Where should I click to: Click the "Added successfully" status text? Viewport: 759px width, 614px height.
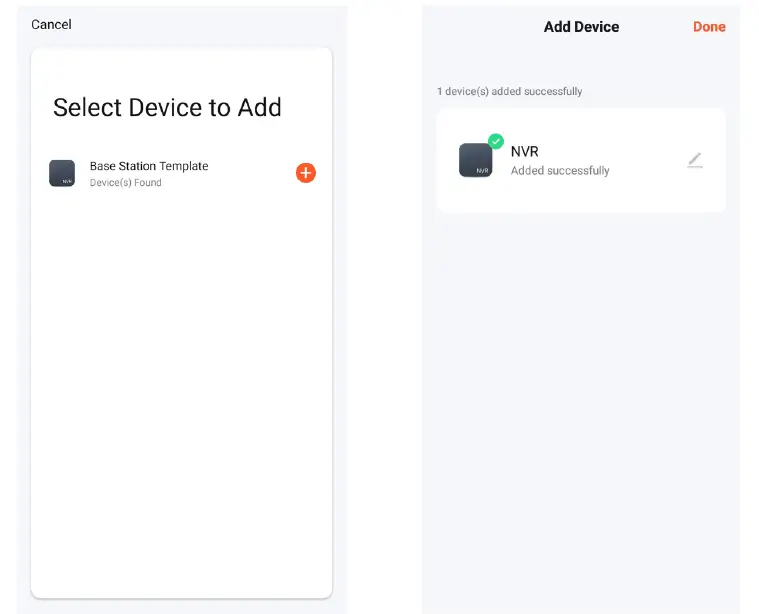click(x=560, y=171)
